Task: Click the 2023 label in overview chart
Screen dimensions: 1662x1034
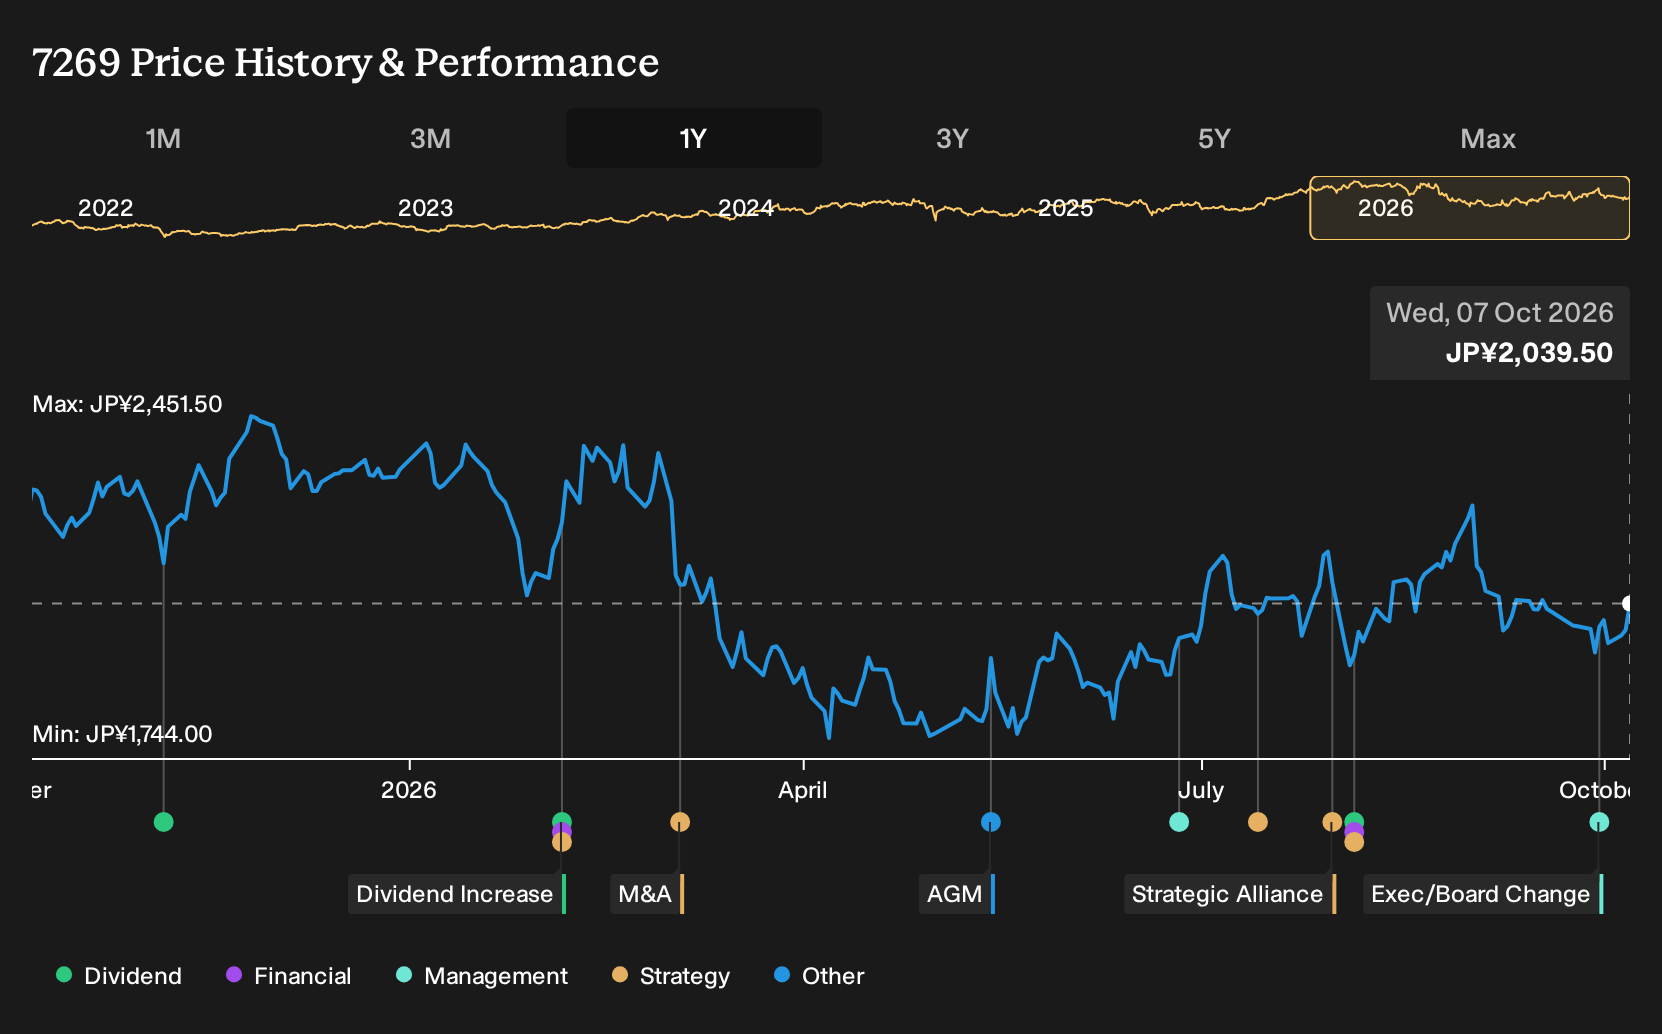Action: [x=425, y=208]
